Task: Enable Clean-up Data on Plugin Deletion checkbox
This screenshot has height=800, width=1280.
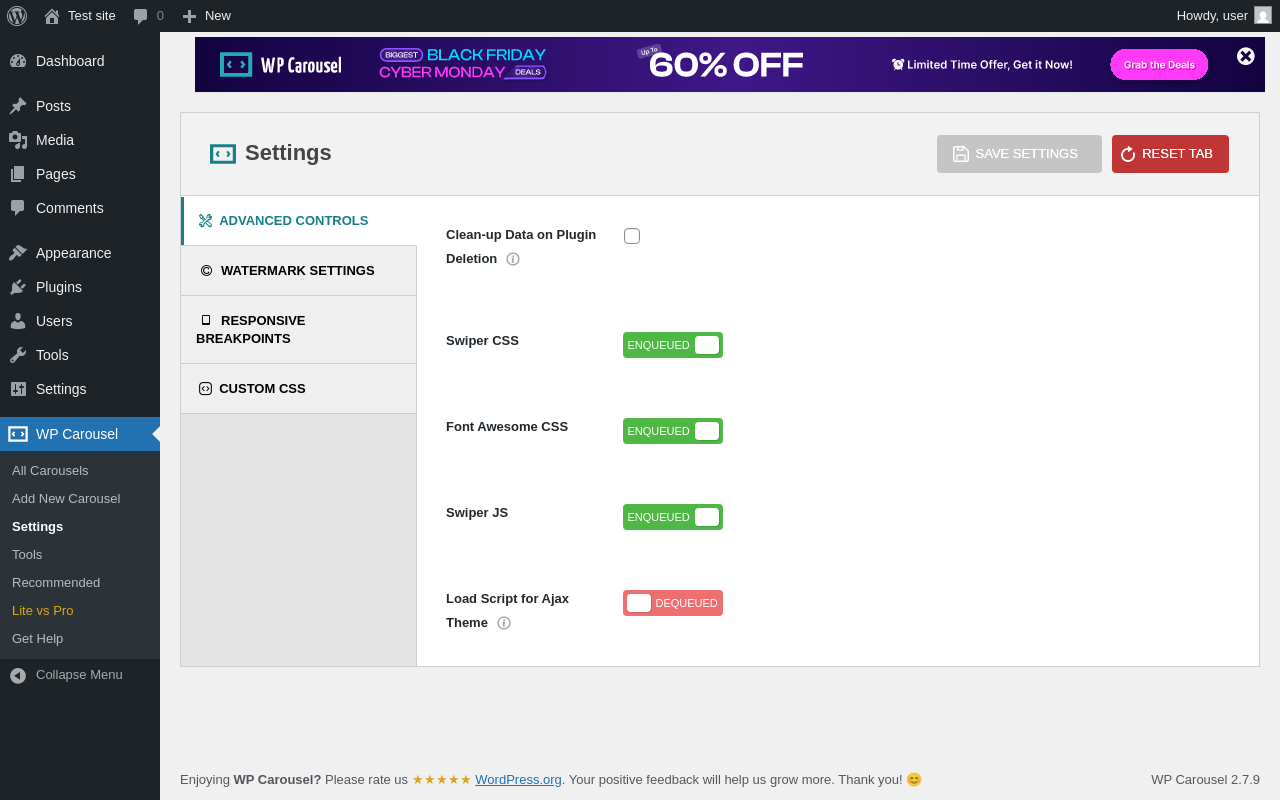Action: (x=632, y=236)
